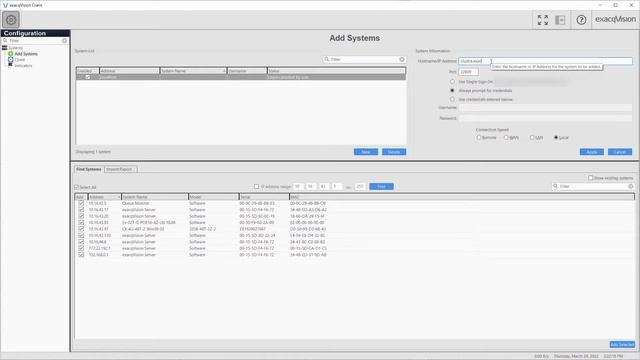Screen dimensions: 640x360
Task: Maximize the exacqVision Client window
Action: [616, 5]
